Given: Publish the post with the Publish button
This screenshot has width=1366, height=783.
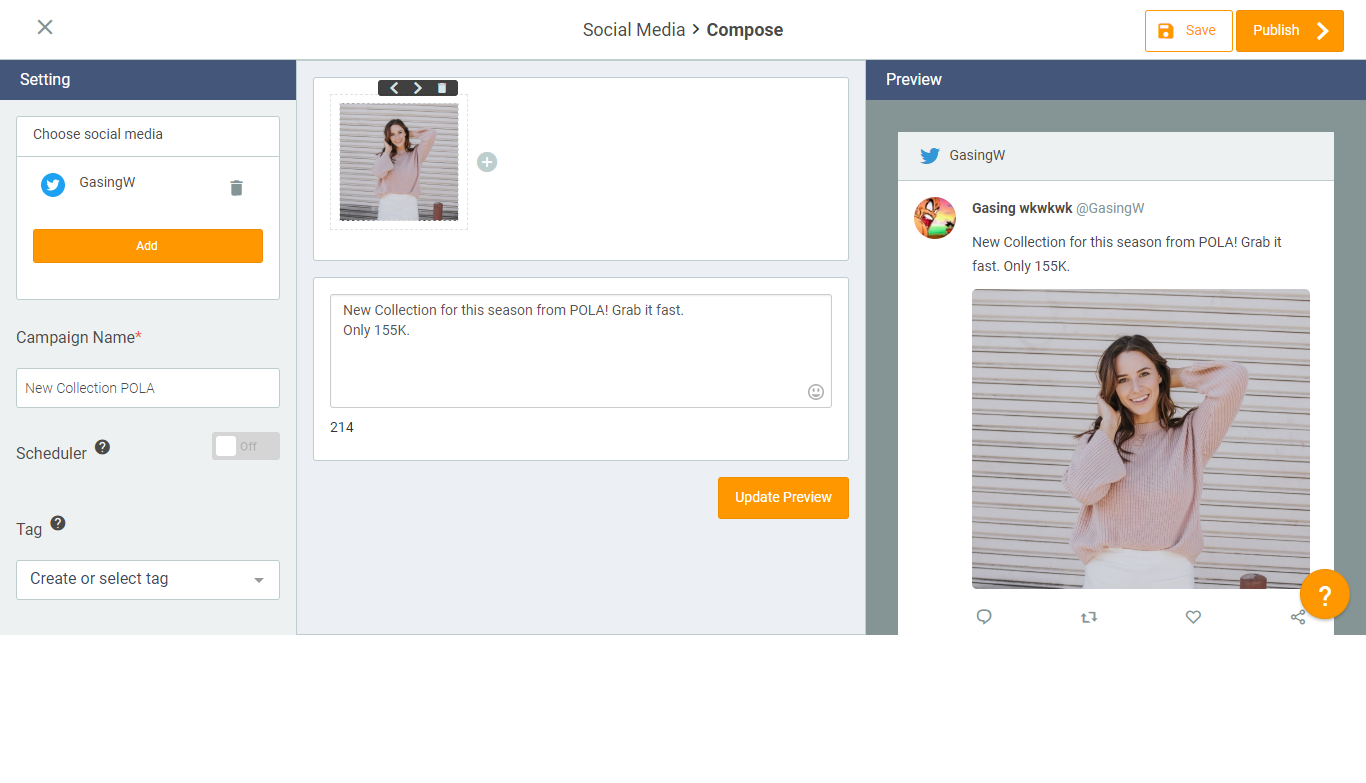Looking at the screenshot, I should point(1289,30).
